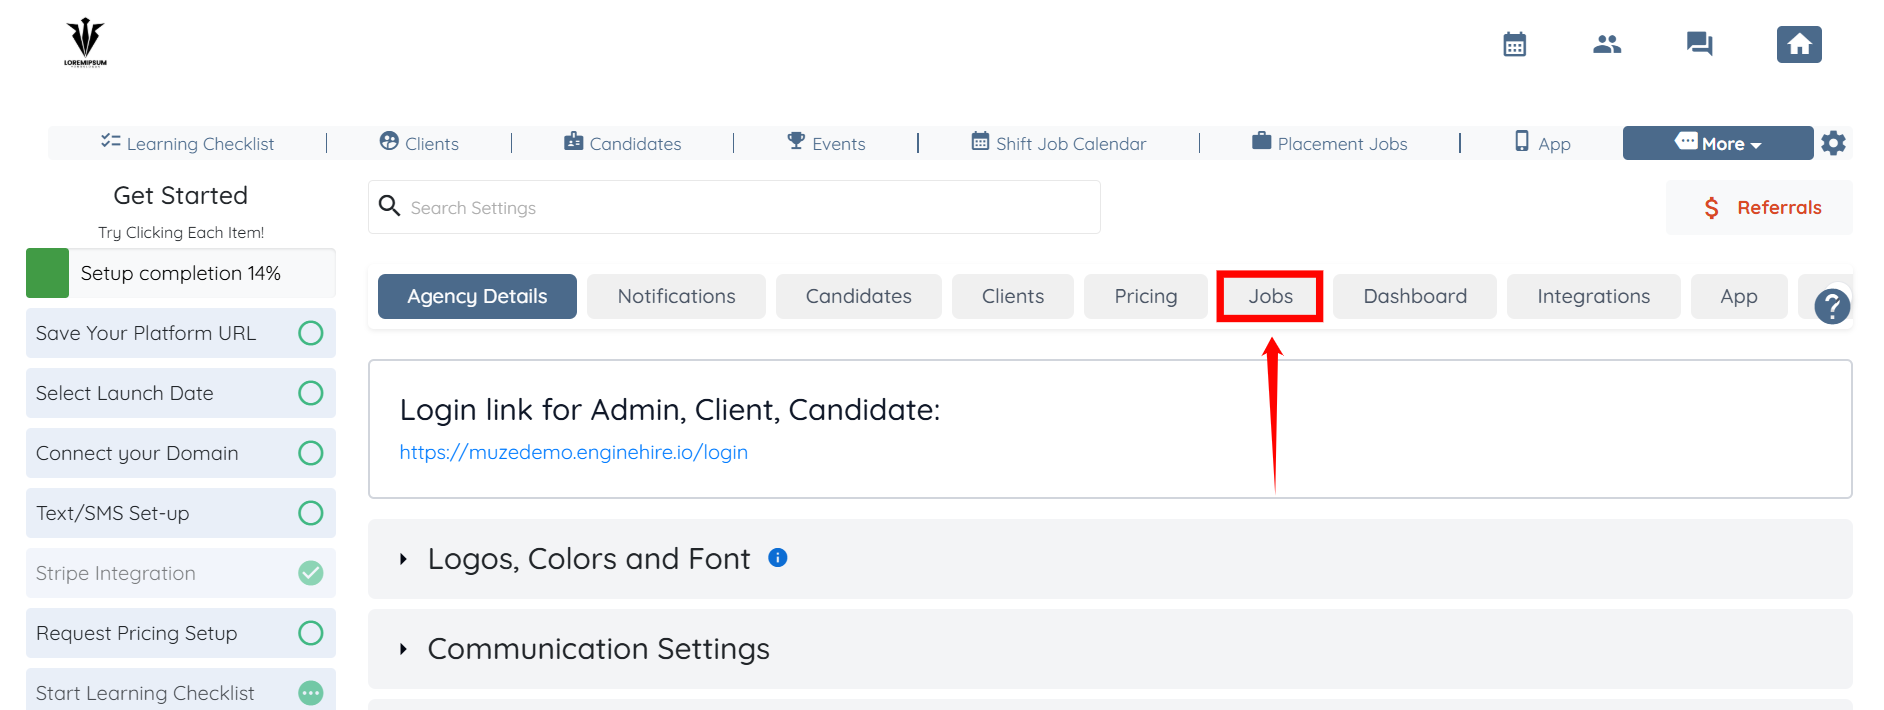This screenshot has width=1884, height=710.
Task: Click the Referrals button
Action: (1760, 208)
